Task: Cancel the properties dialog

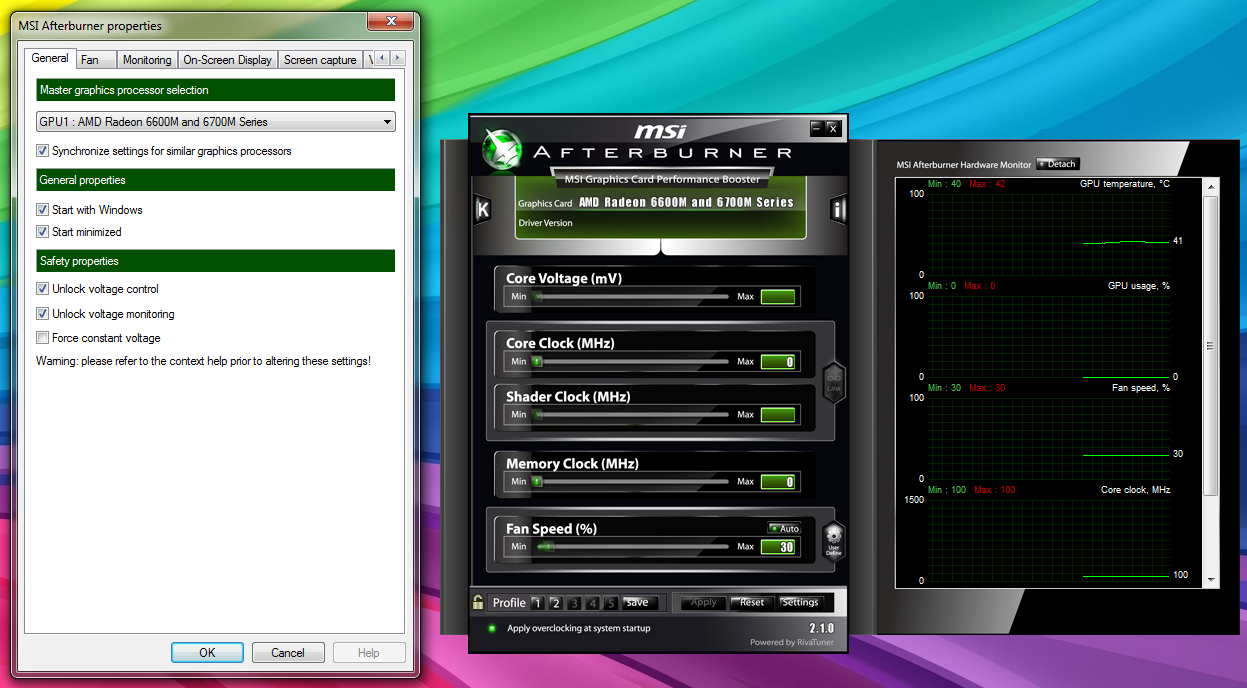Action: click(x=288, y=653)
